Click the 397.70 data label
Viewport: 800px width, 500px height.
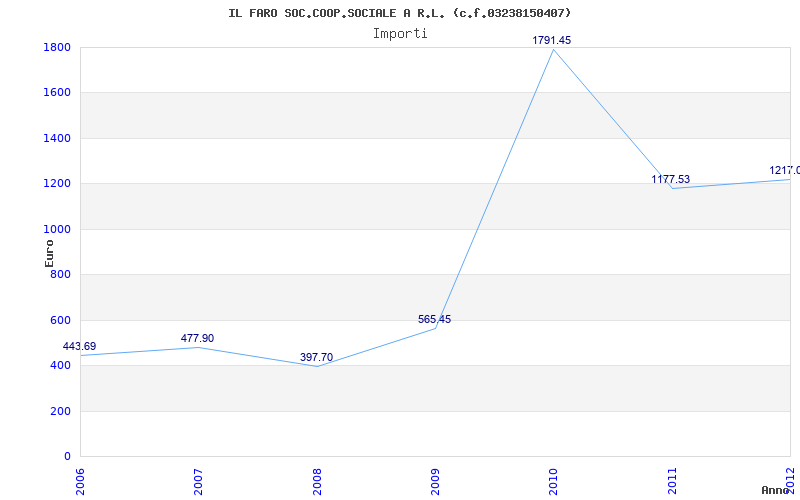(x=316, y=358)
